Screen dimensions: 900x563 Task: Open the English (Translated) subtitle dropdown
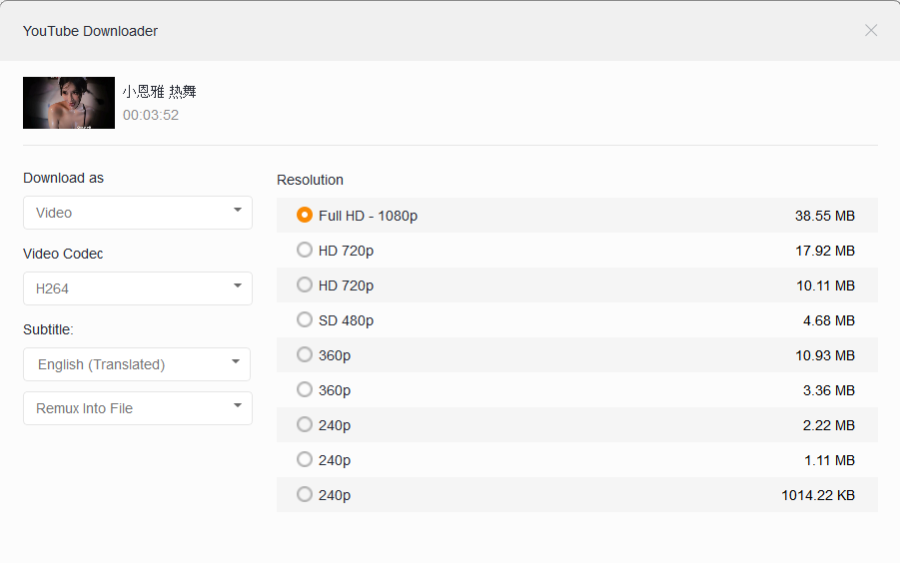[x=137, y=364]
